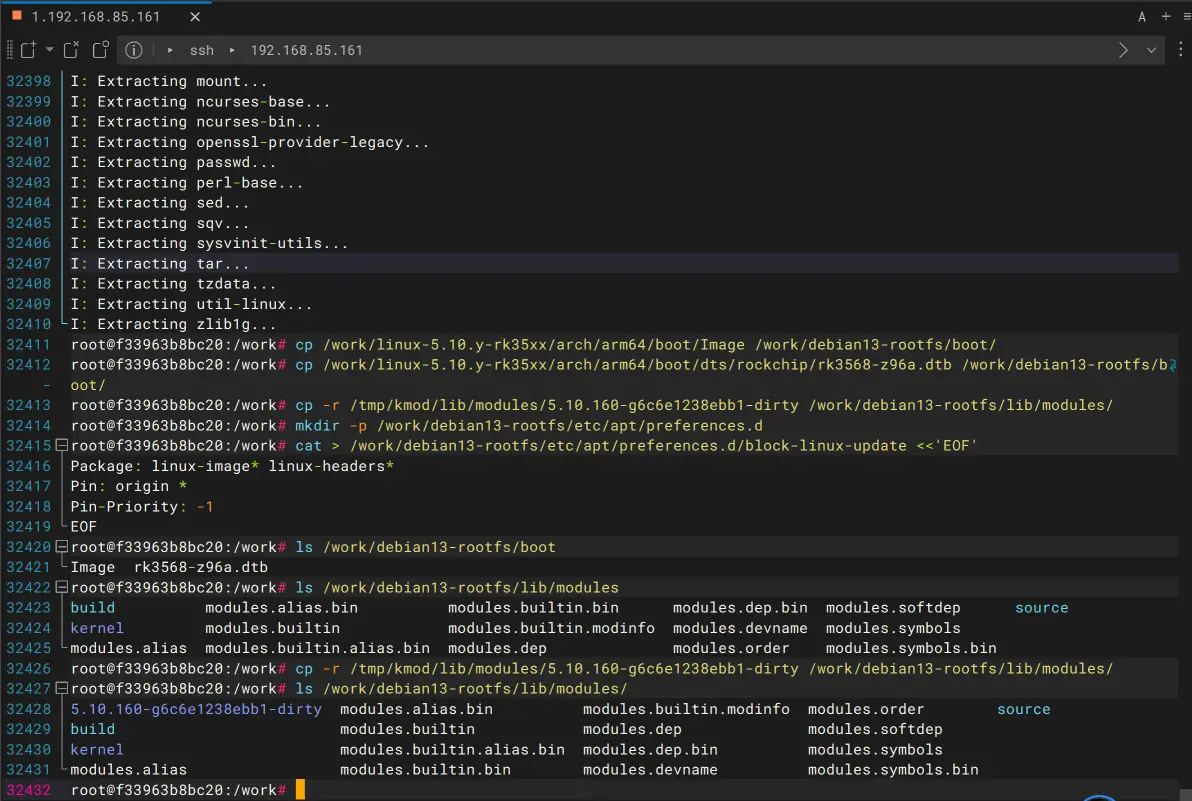Collapse the fold marker at line 32415
This screenshot has width=1192, height=801.
pyautogui.click(x=62, y=445)
